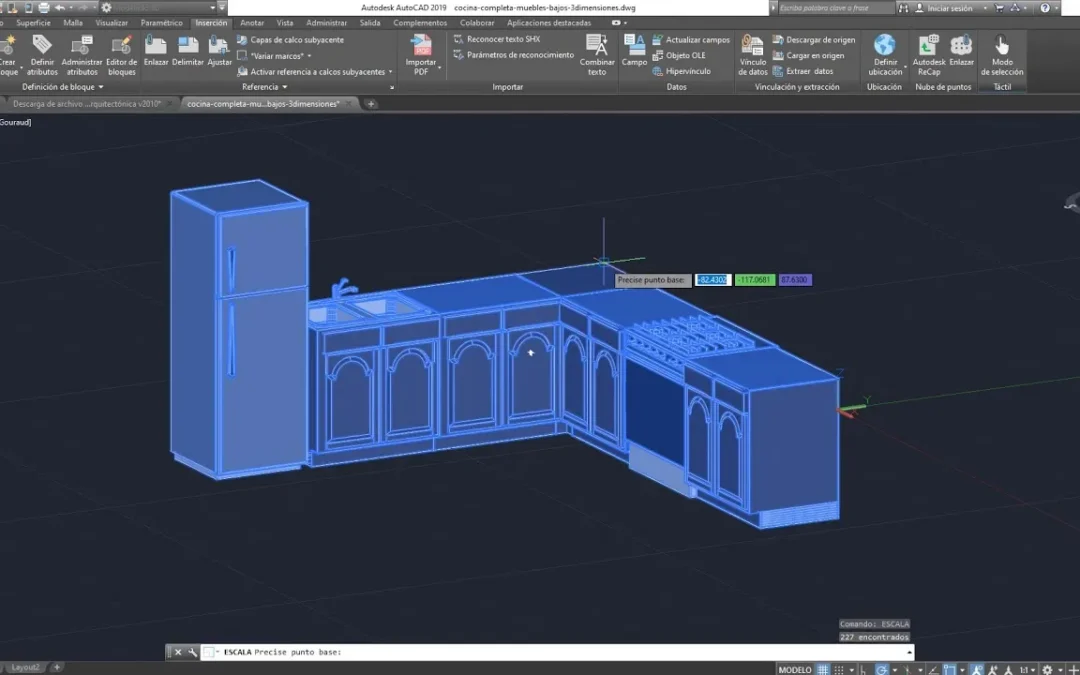Click Iniciar sesión to sign in
Viewport: 1080px width, 675px height.
click(x=949, y=8)
